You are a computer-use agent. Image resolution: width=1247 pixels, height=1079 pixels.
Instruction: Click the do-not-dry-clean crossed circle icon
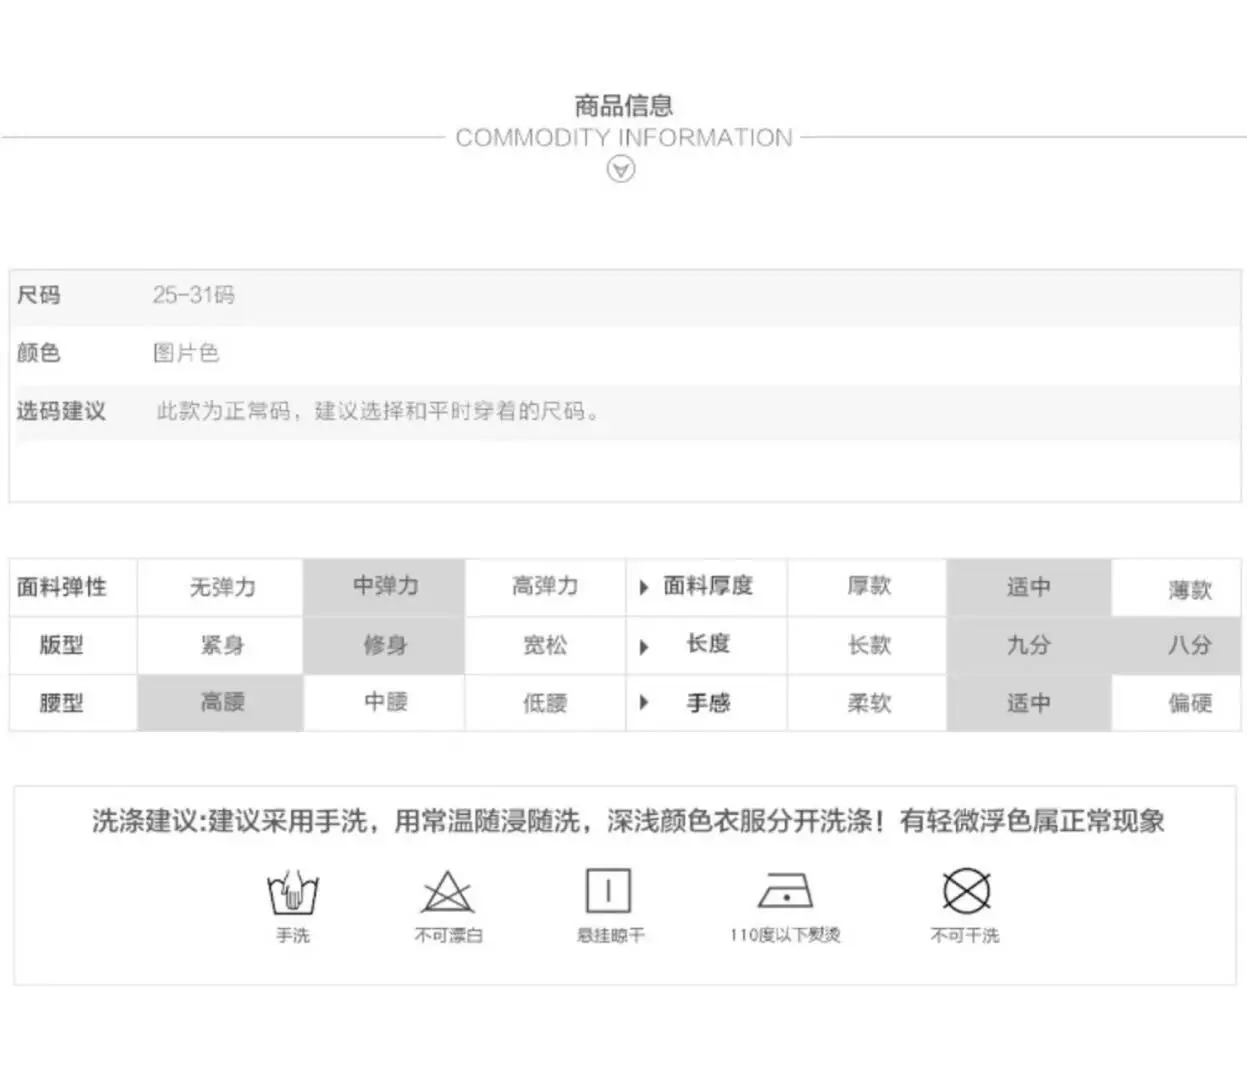pos(966,890)
